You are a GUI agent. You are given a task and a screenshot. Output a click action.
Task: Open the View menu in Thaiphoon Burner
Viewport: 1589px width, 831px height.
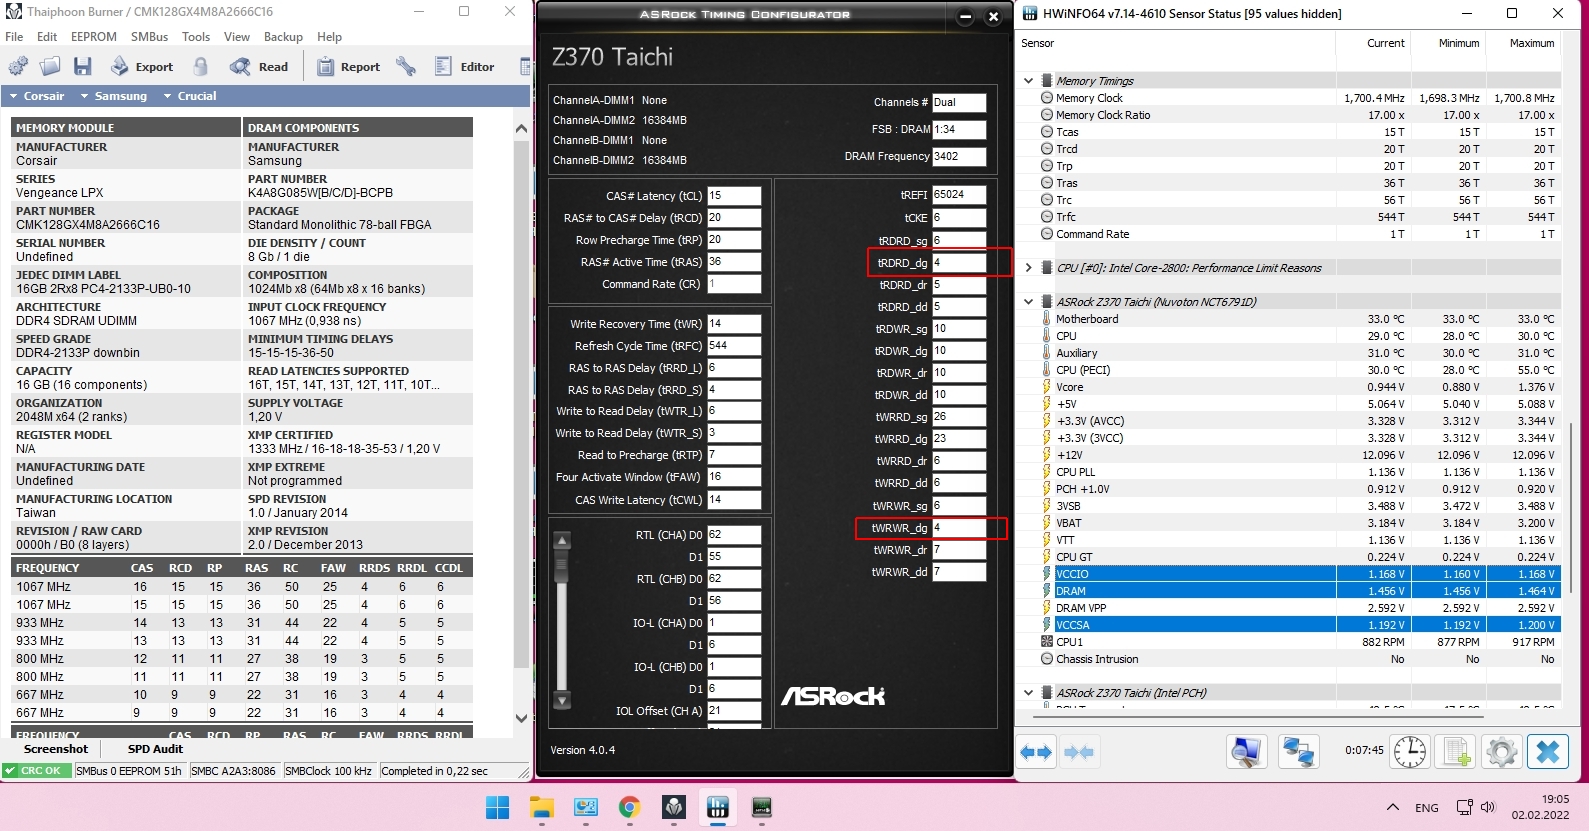point(237,37)
